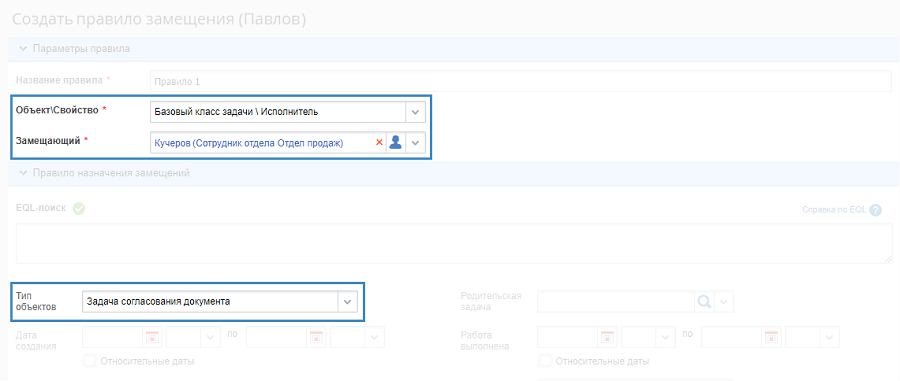The image size is (900, 381).
Task: Click the Название правила field with Правило 1
Action: click(521, 81)
